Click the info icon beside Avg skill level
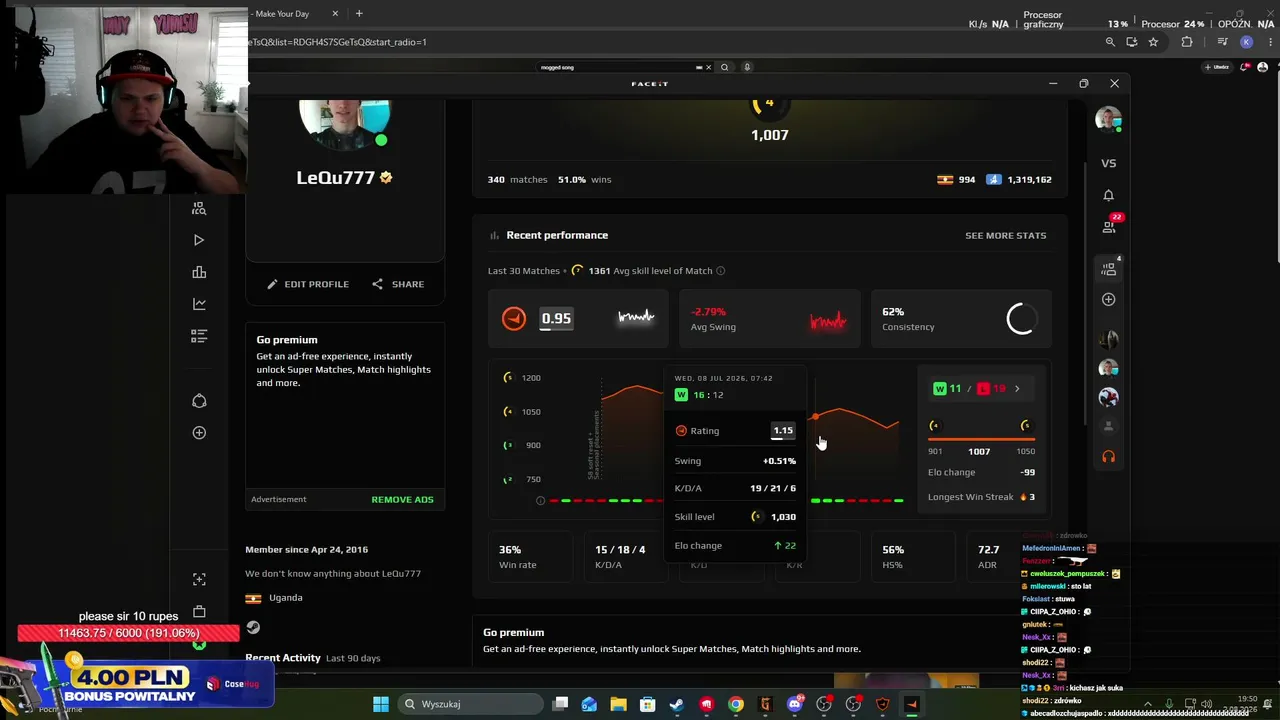1280x720 pixels. tap(720, 271)
